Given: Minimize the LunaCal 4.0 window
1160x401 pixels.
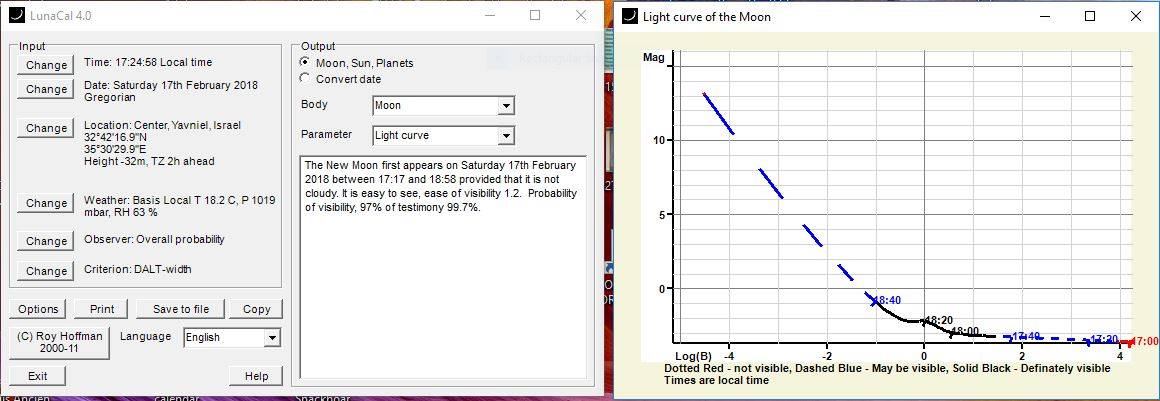Looking at the screenshot, I should click(x=489, y=16).
